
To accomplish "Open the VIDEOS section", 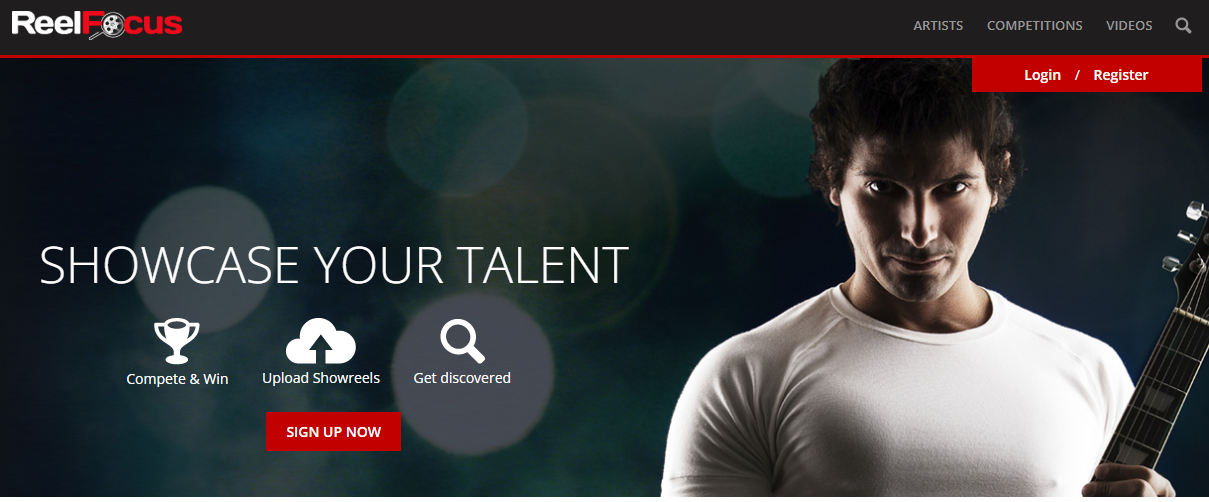I will pyautogui.click(x=1129, y=26).
